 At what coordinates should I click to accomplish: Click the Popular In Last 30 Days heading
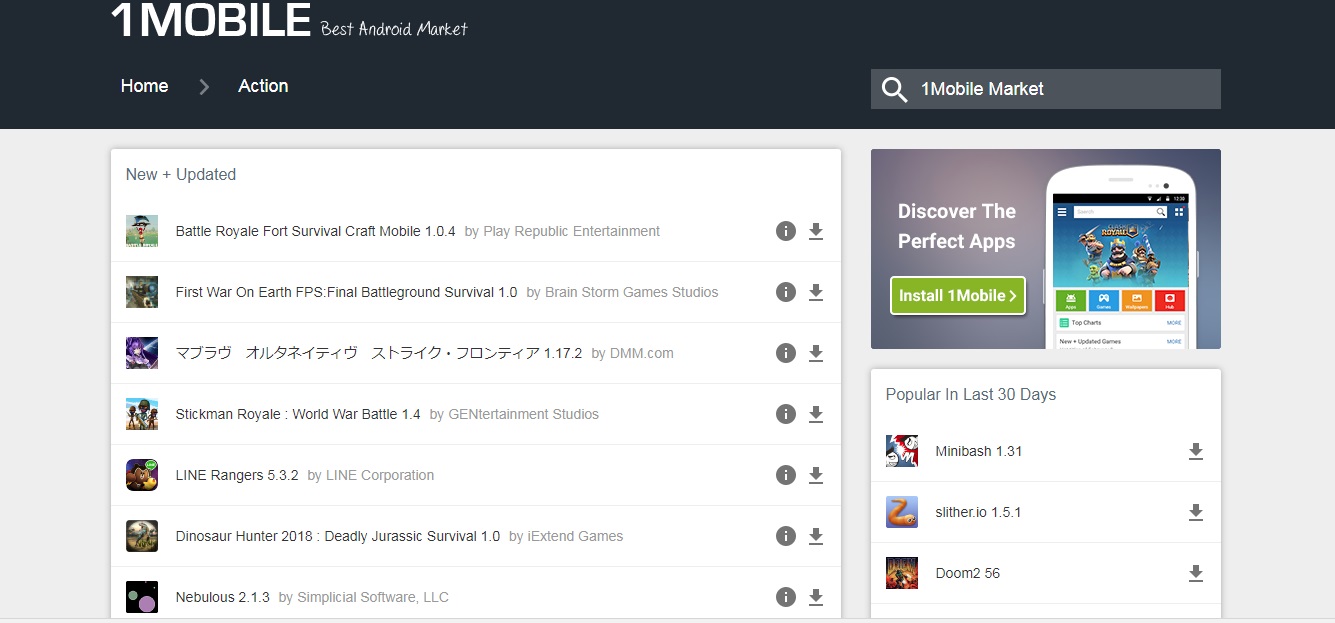tap(971, 394)
